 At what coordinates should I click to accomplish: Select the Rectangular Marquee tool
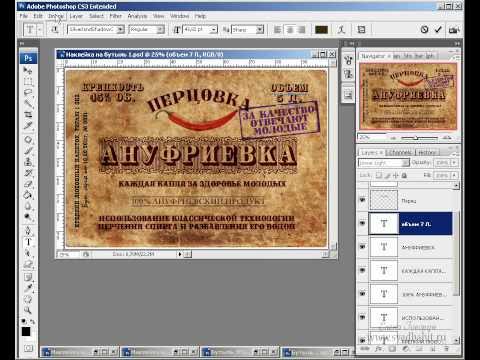28,81
